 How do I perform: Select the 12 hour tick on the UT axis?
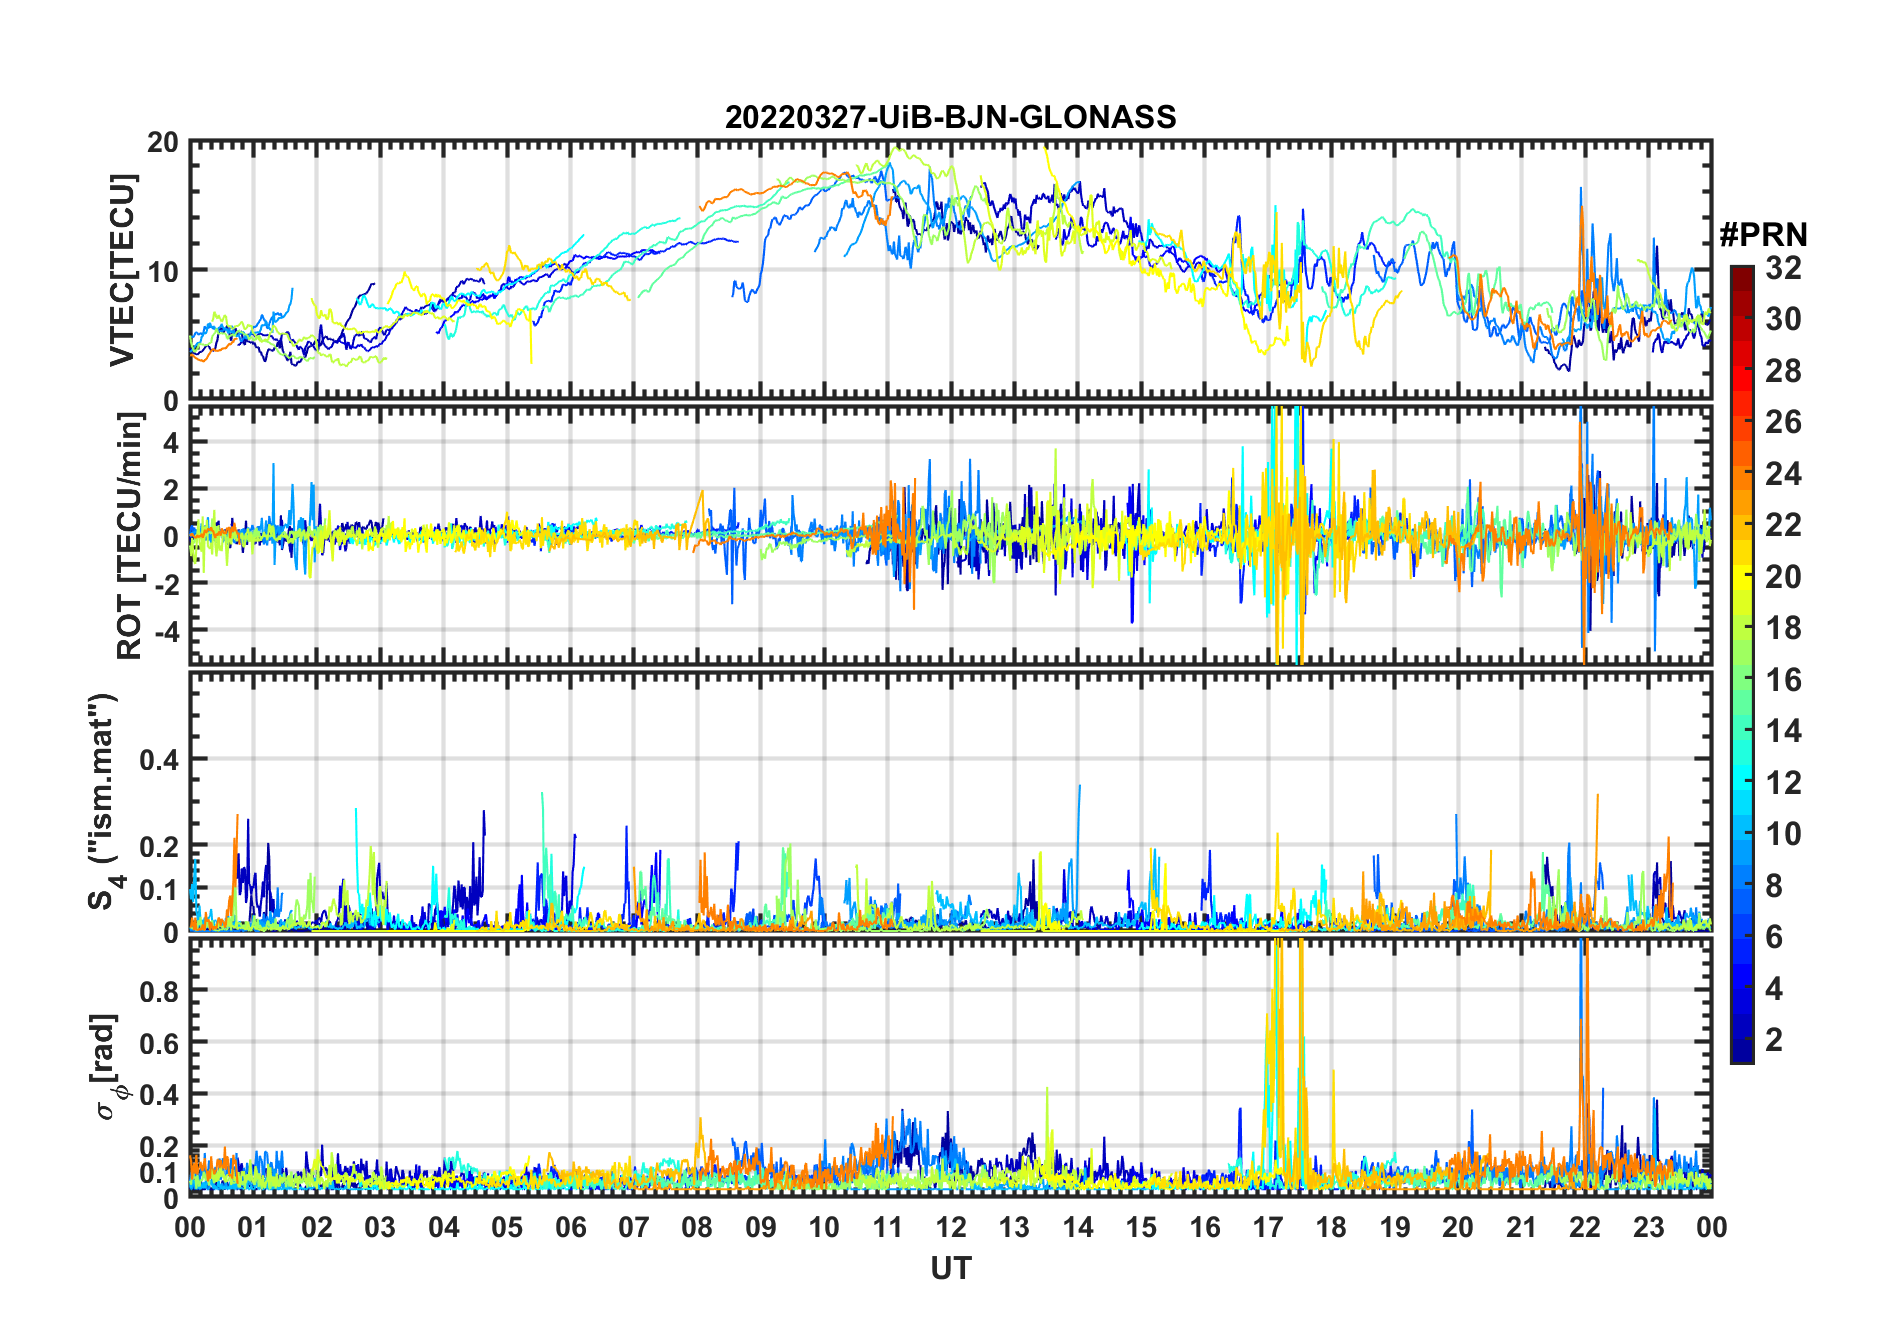point(951,1227)
